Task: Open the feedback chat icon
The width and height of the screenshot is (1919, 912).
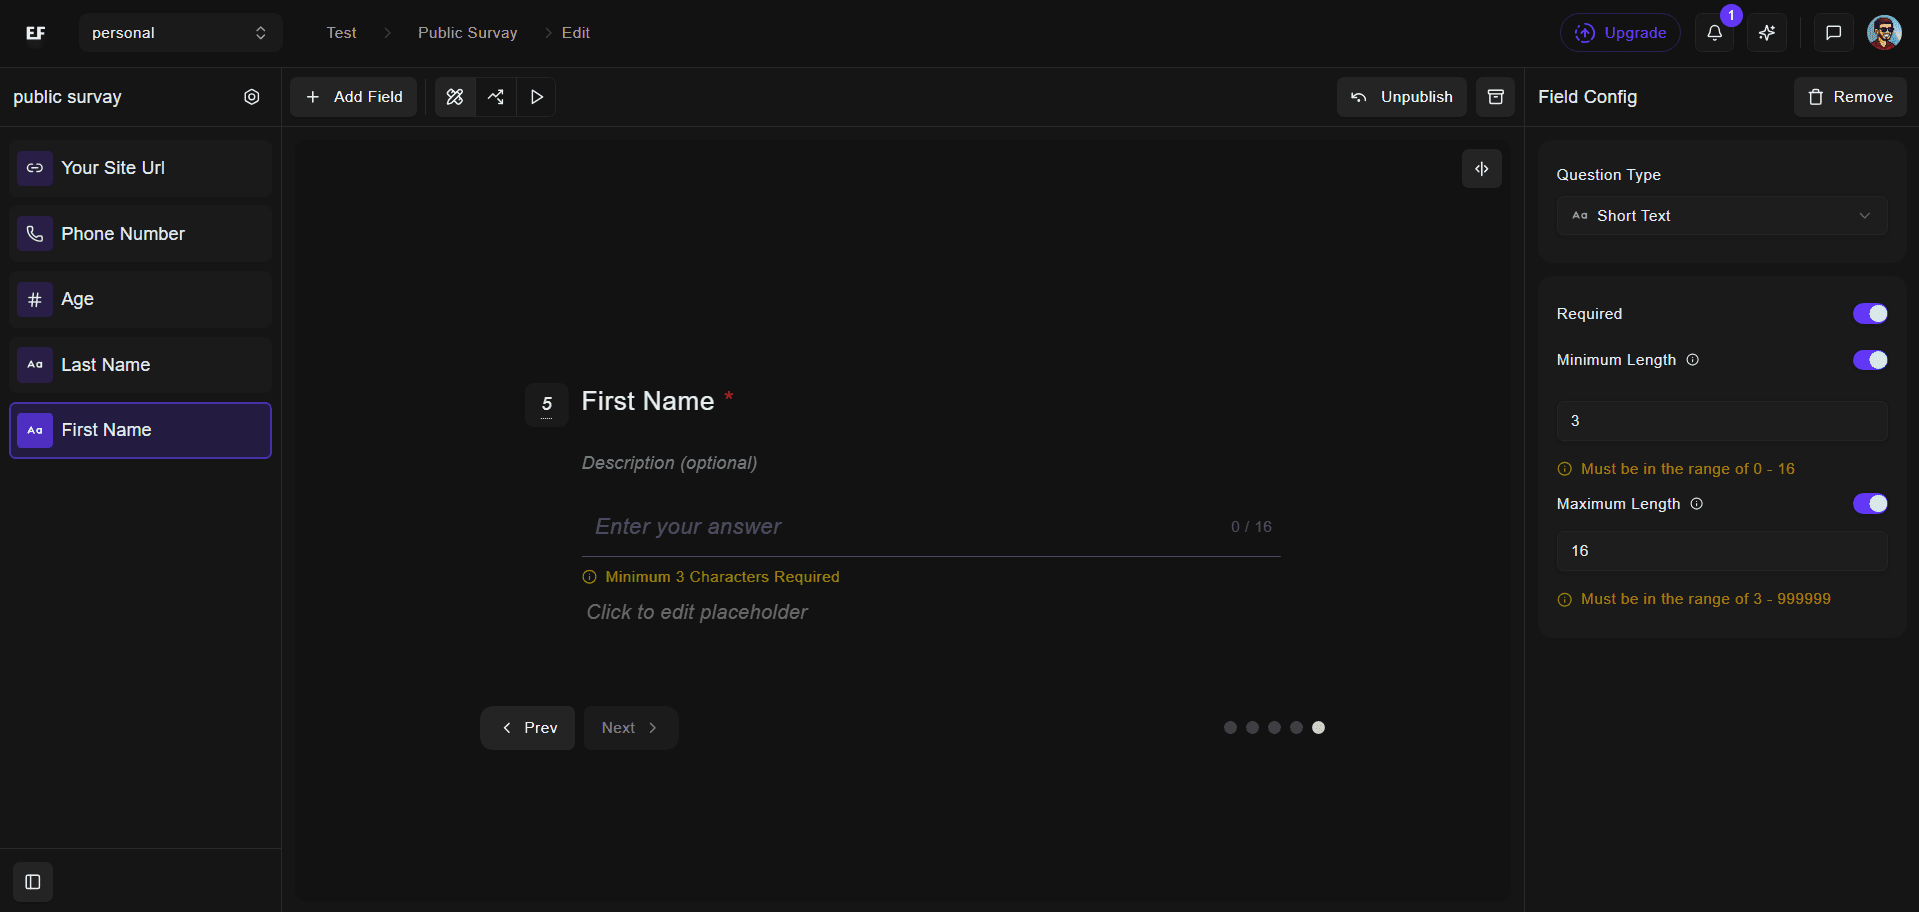Action: pos(1833,33)
